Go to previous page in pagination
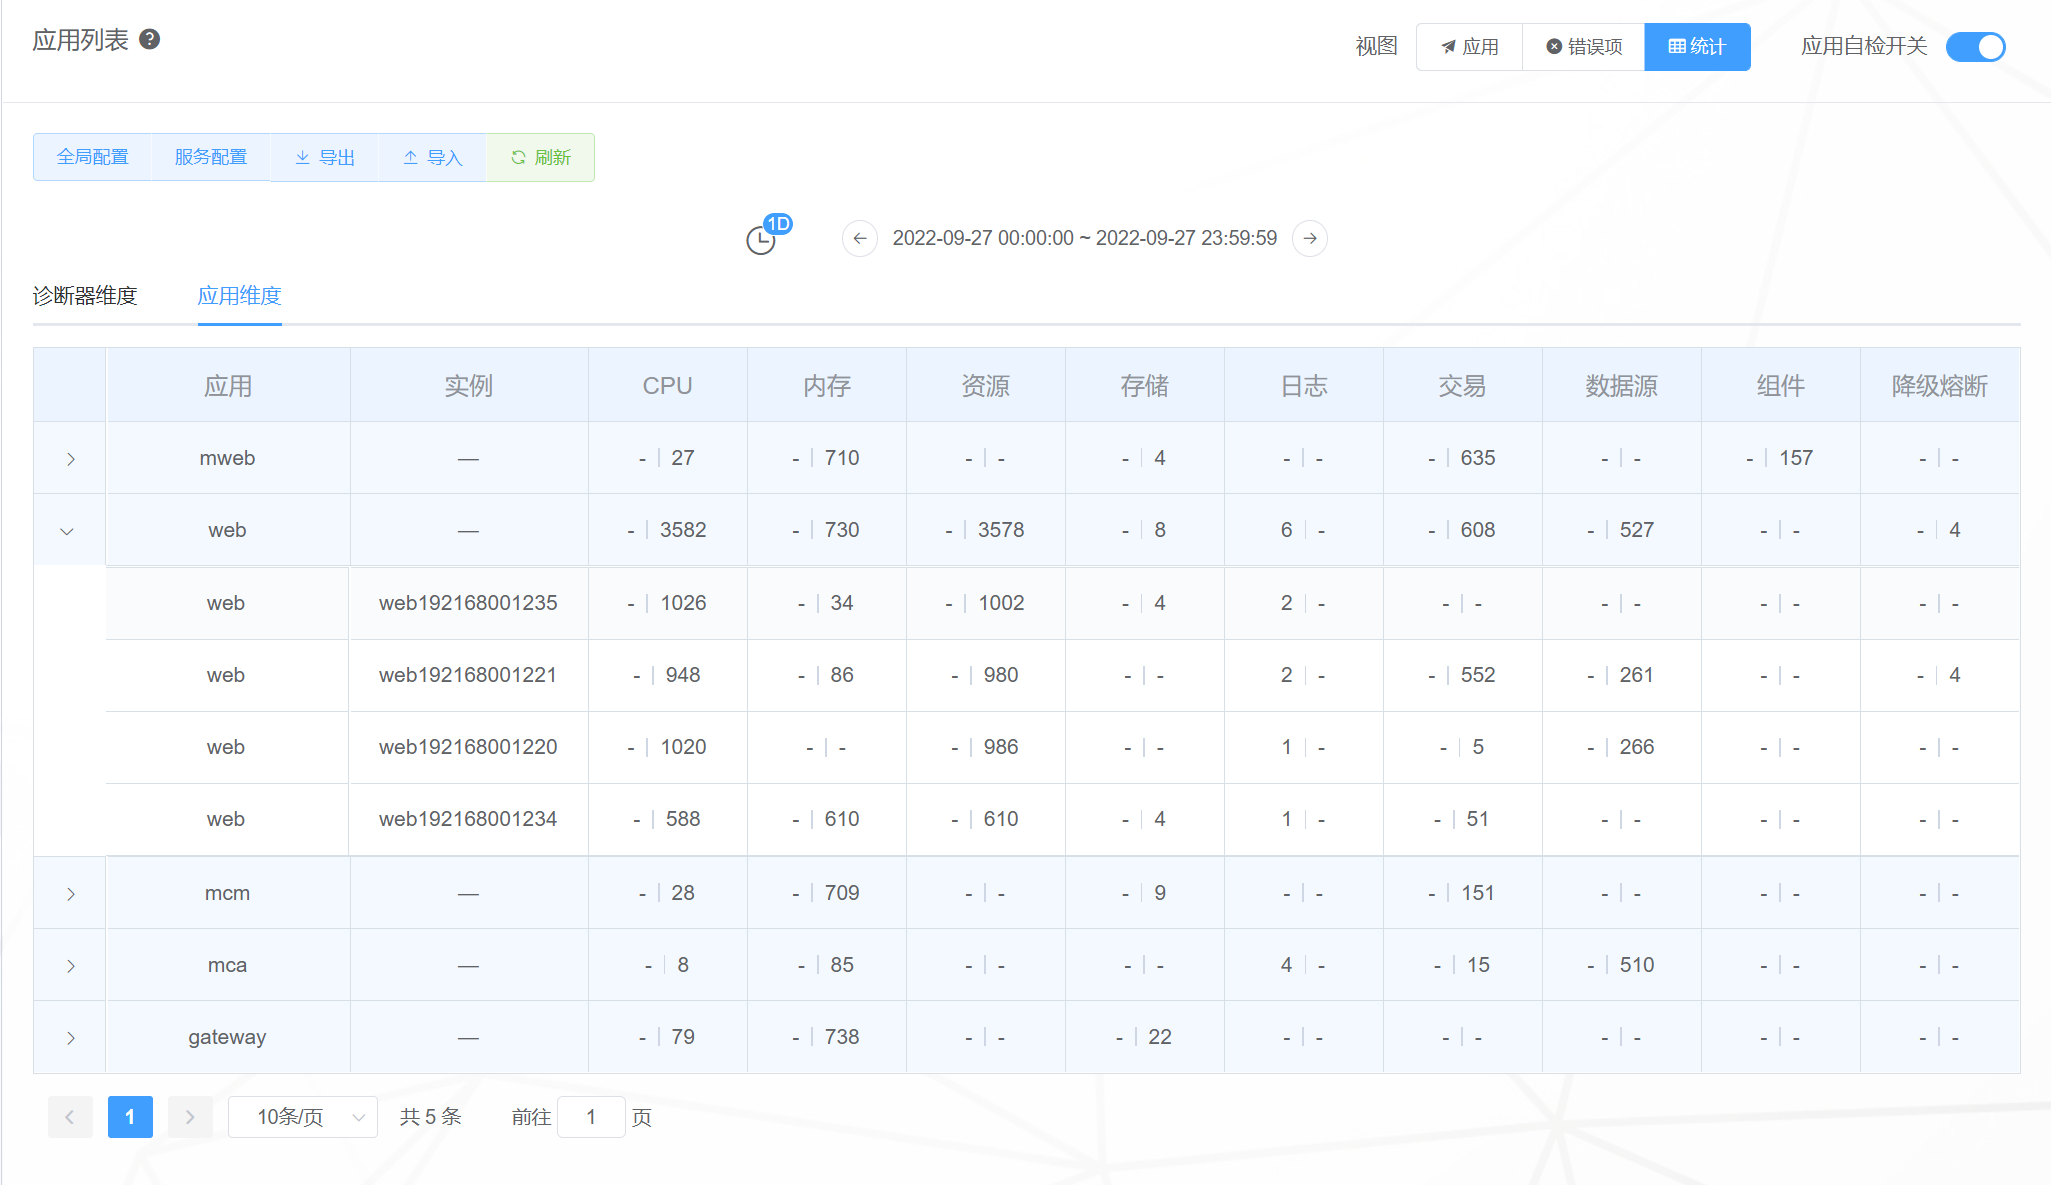The height and width of the screenshot is (1185, 2051). [x=70, y=1117]
